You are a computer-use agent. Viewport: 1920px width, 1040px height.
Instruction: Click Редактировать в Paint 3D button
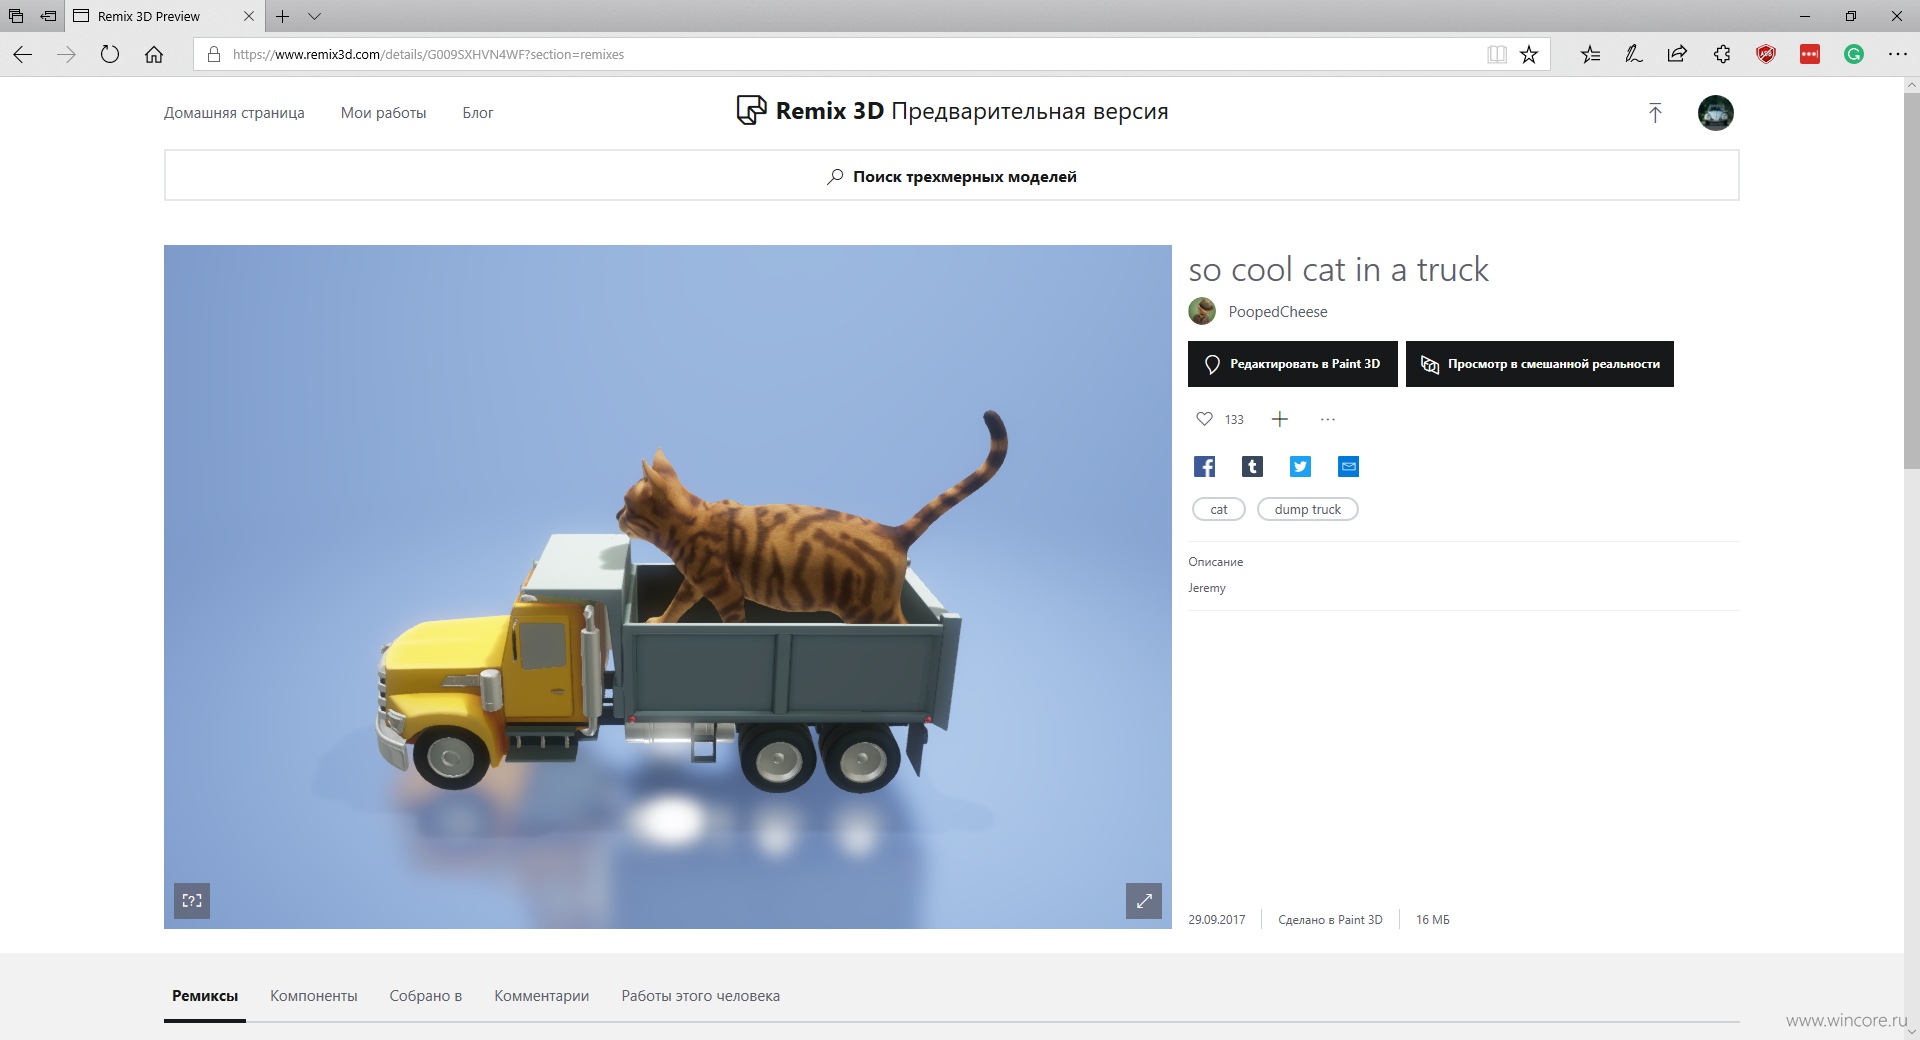click(x=1293, y=364)
